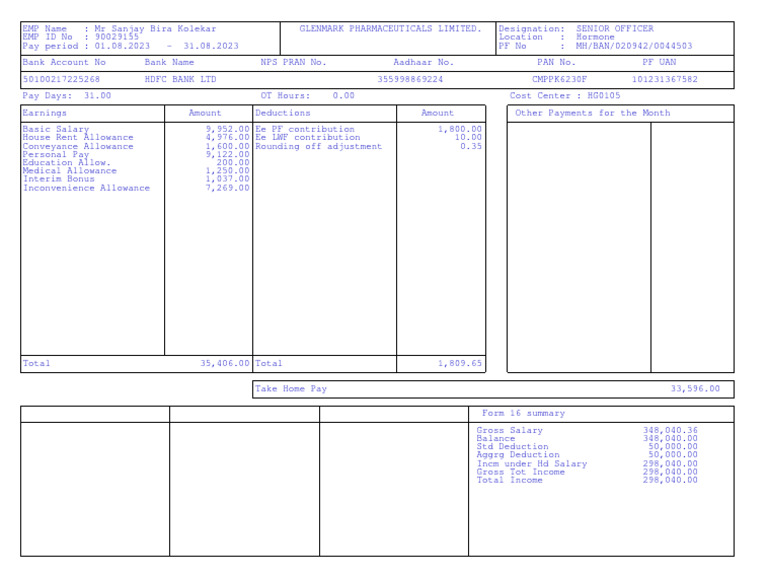768x578 pixels.
Task: Click the Cost Center code HG0105
Action: coord(604,96)
